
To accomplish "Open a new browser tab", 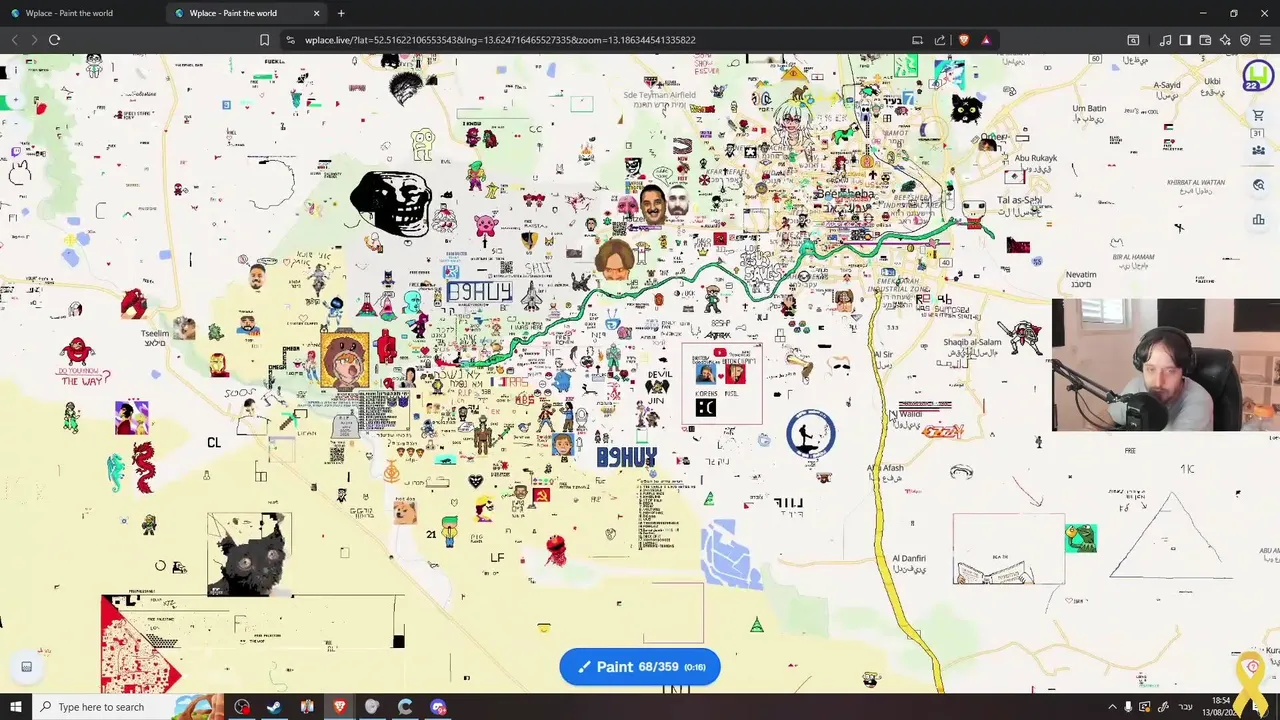I will point(341,13).
